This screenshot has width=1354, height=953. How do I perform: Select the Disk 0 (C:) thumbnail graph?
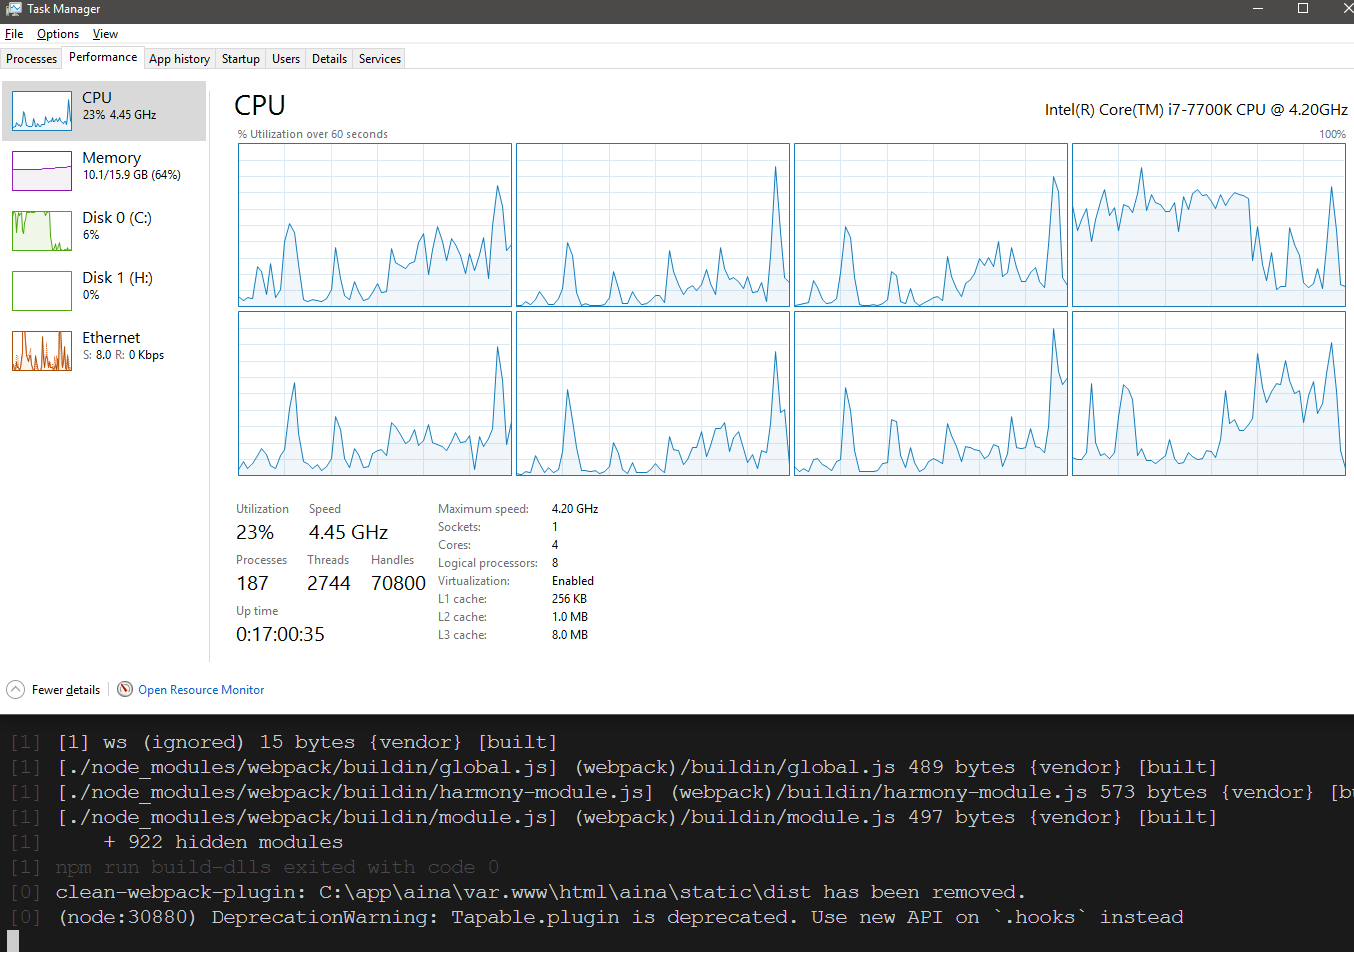click(42, 231)
